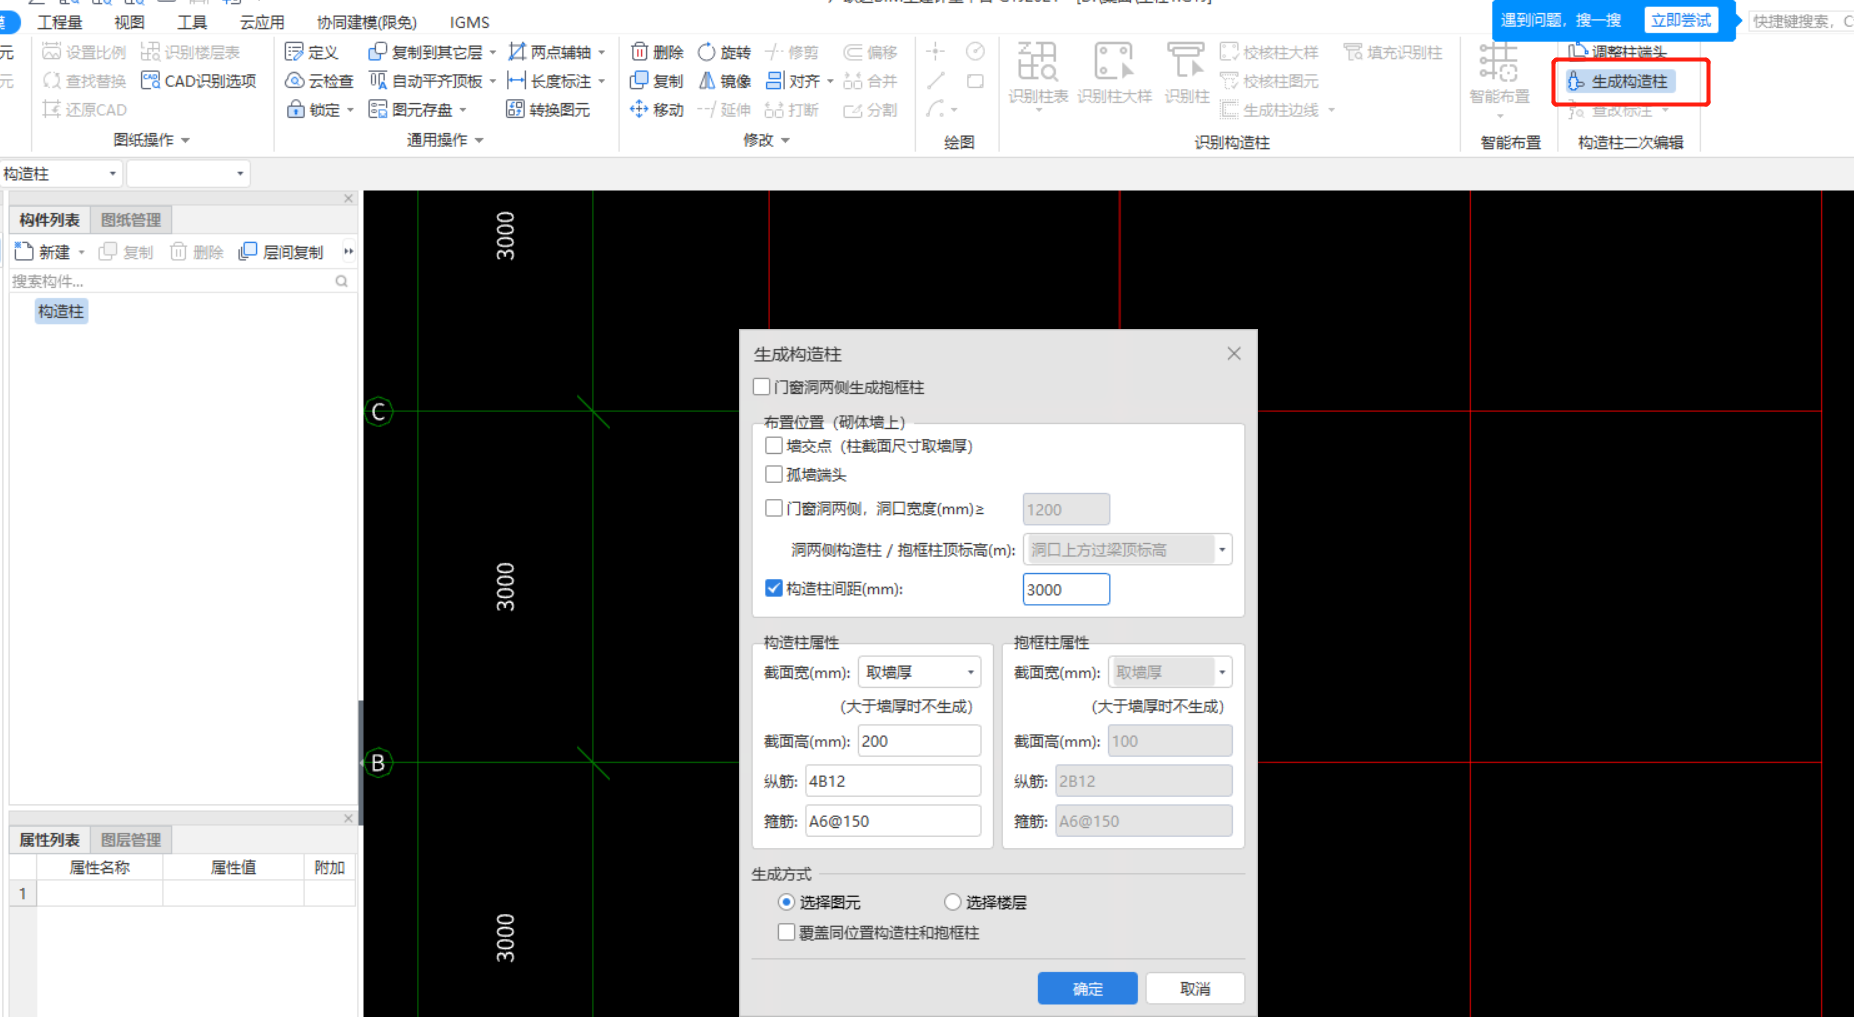The width and height of the screenshot is (1854, 1017).
Task: Open the 工具 menu tab
Action: tap(192, 22)
